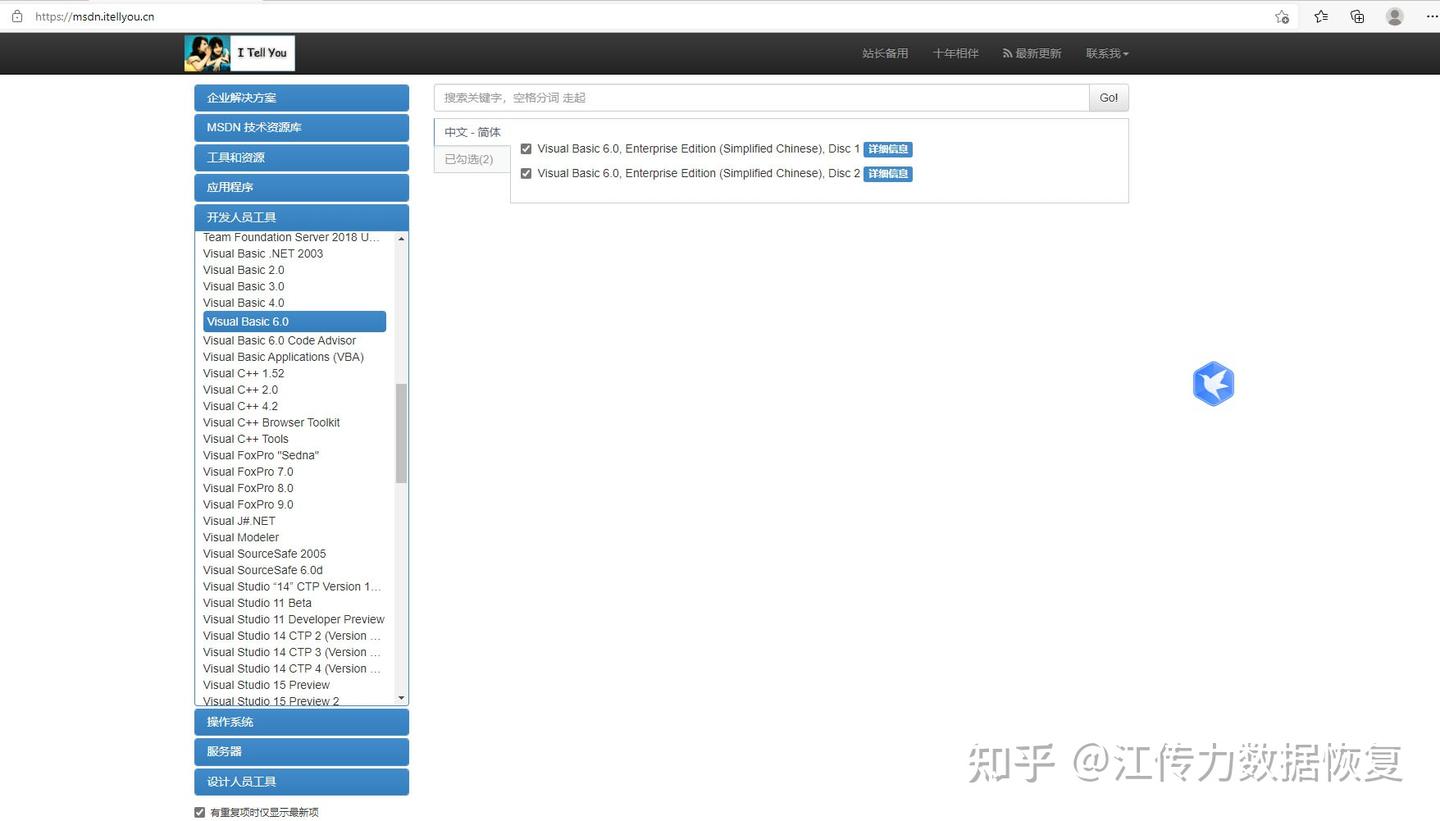Select Visual C++ 1.52
This screenshot has height=821, width=1440.
pos(243,374)
